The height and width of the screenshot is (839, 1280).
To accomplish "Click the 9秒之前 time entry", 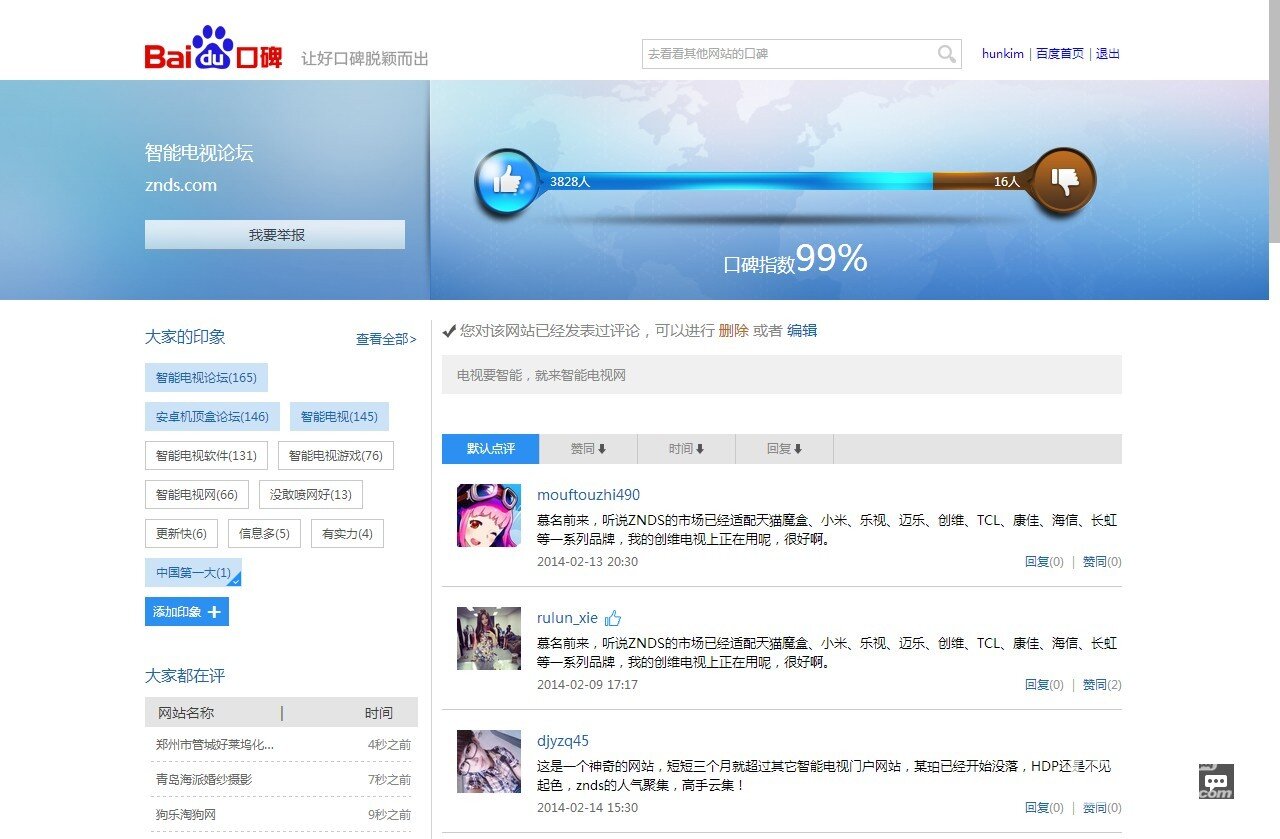I will 389,815.
